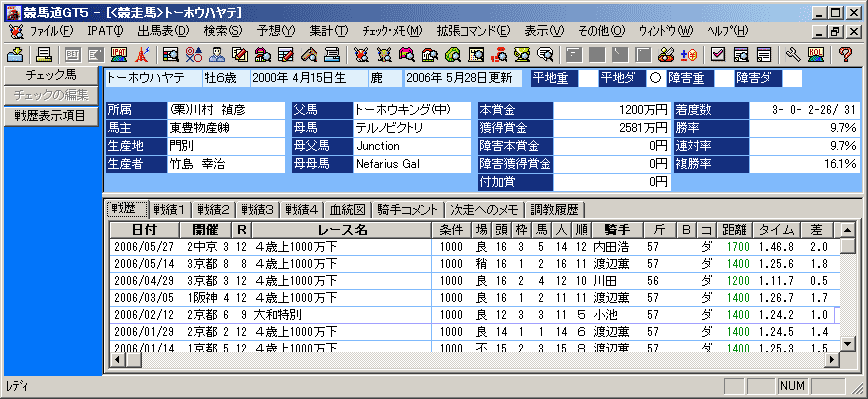
Task: Click the horizontal scrollbar right arrow
Action: click(x=832, y=360)
